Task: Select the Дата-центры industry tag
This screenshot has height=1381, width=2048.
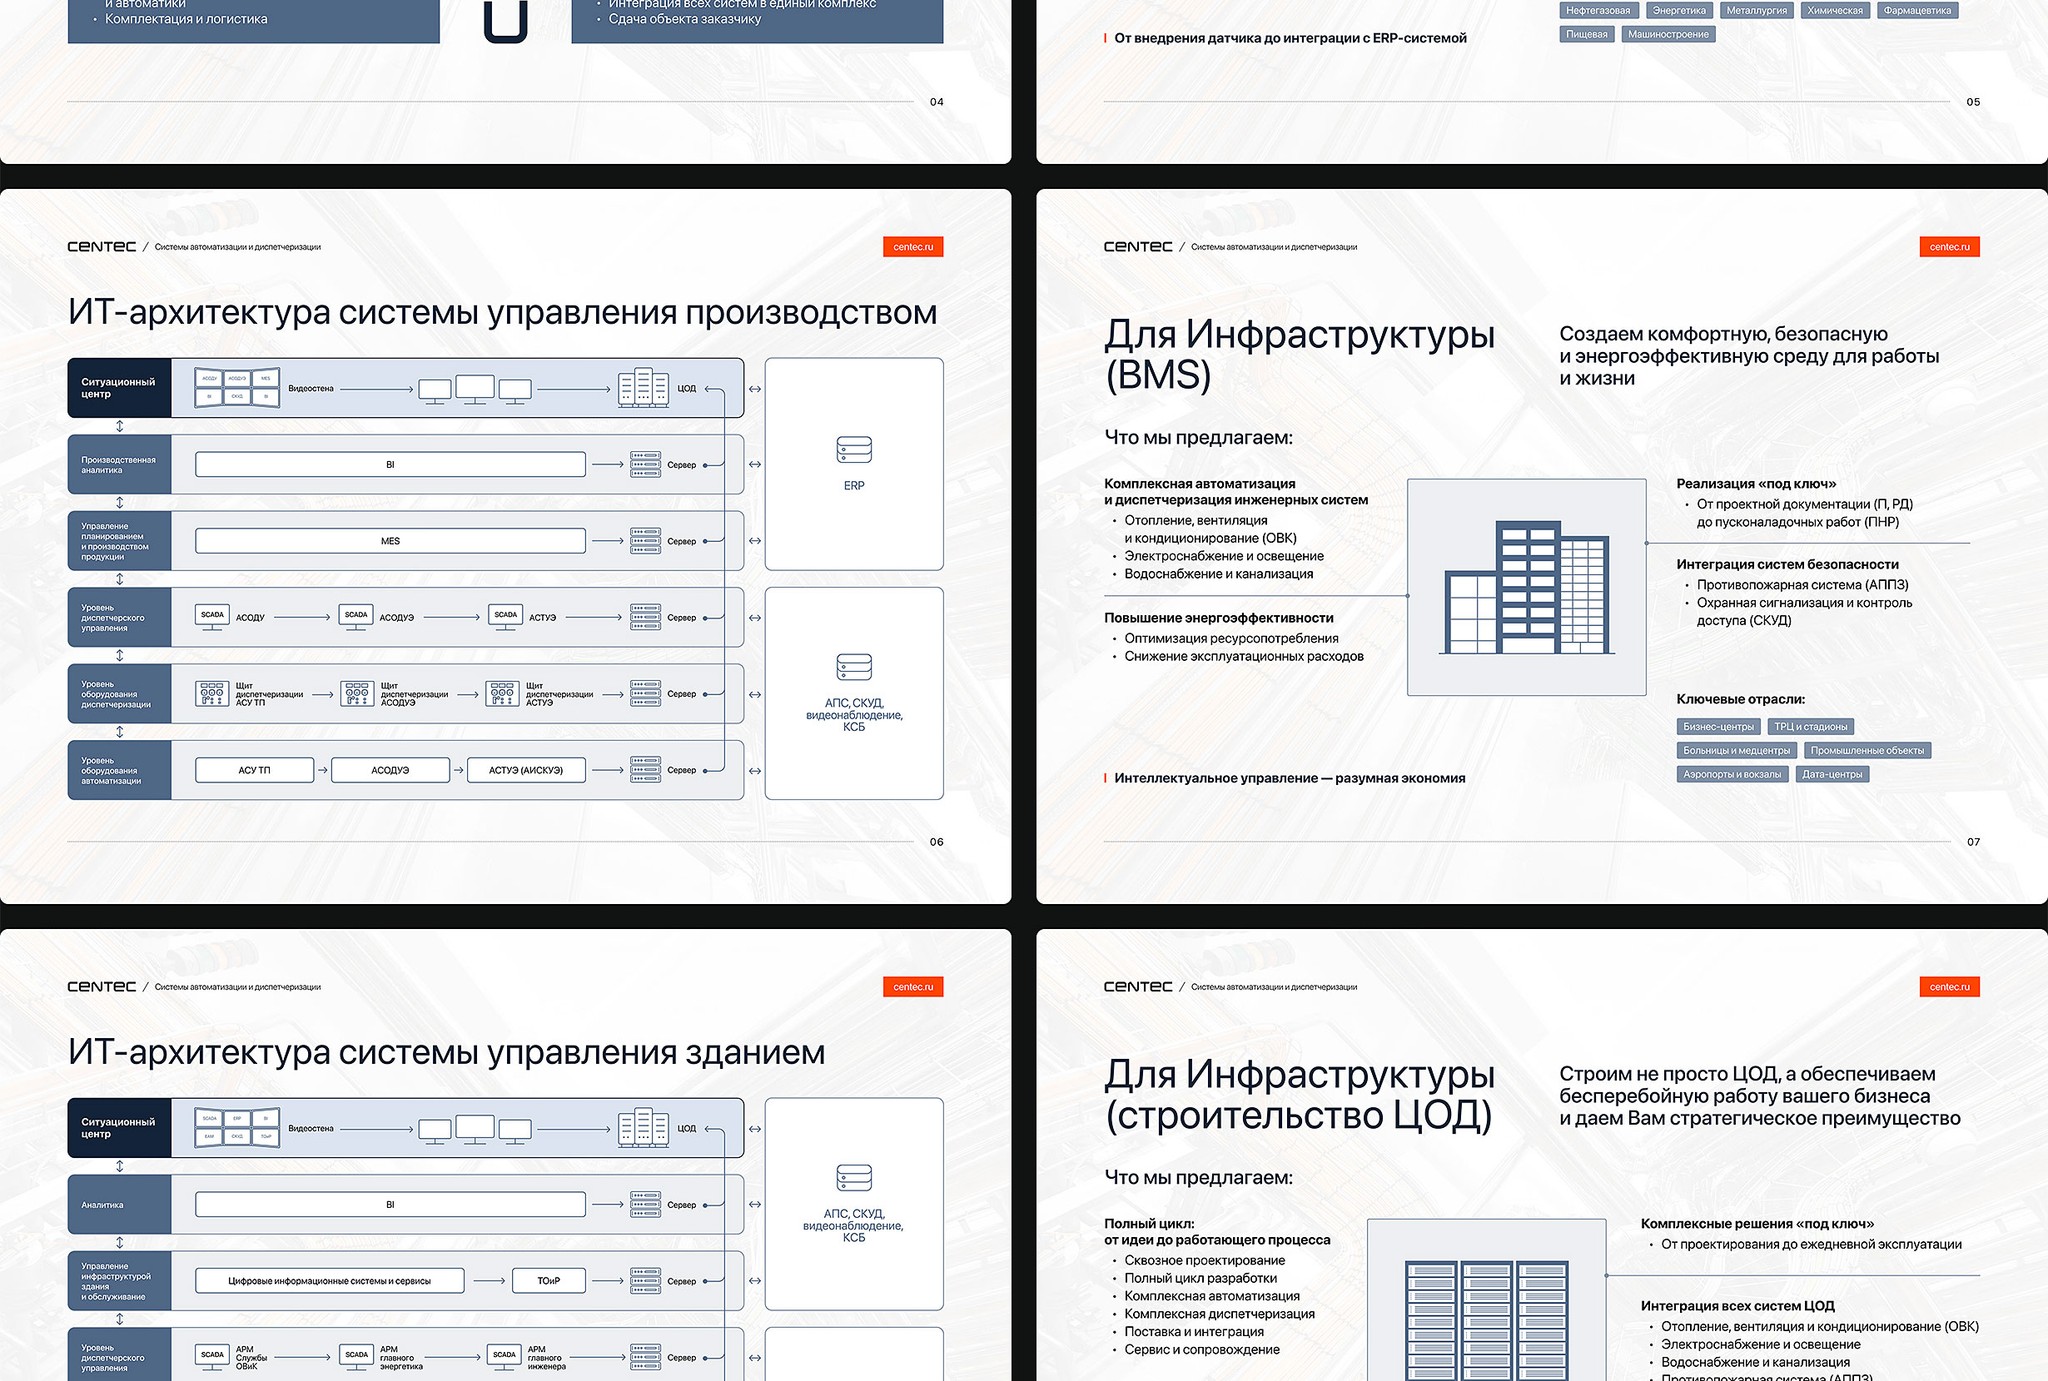Action: point(1832,774)
